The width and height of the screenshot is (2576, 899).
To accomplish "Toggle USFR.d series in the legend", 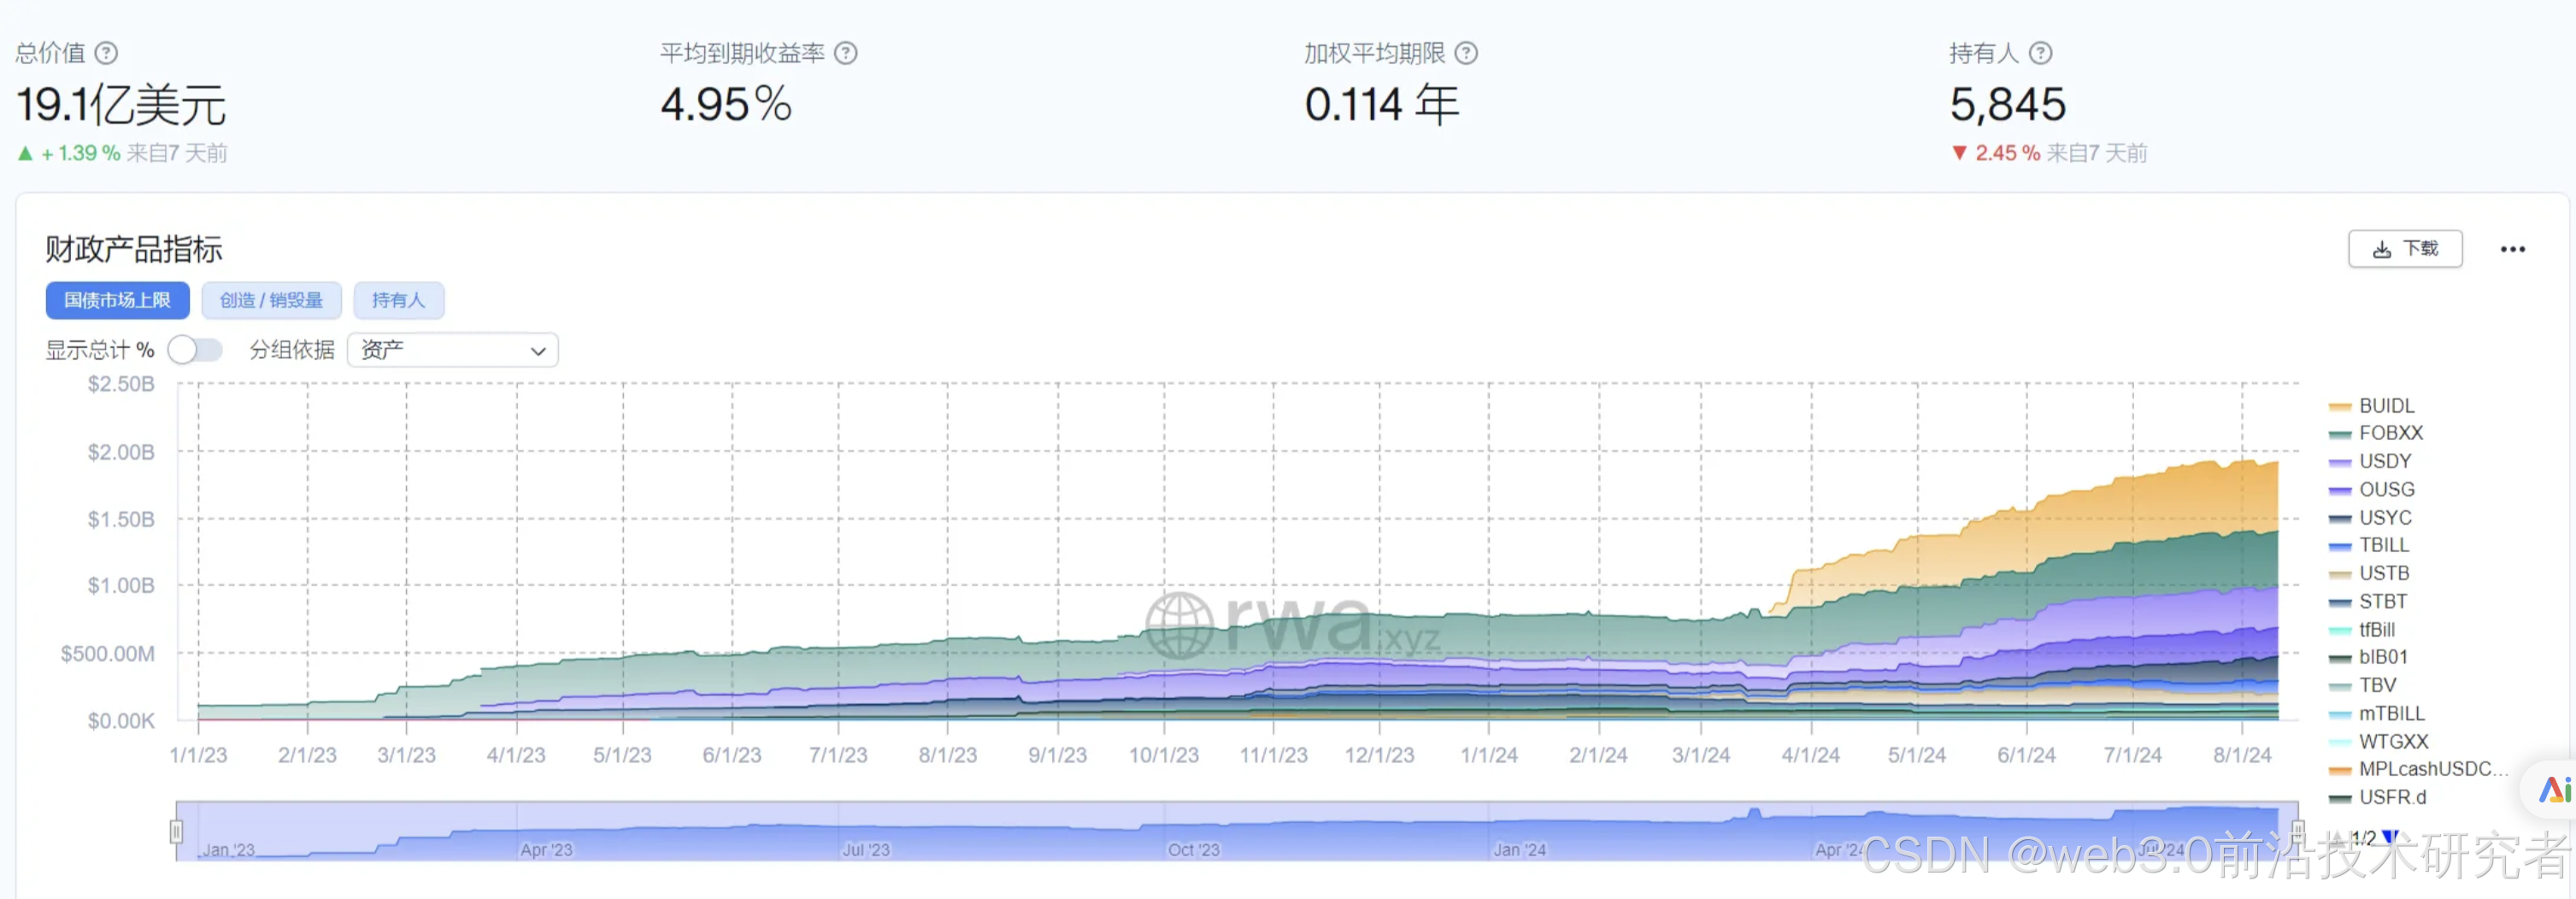I will point(2378,797).
